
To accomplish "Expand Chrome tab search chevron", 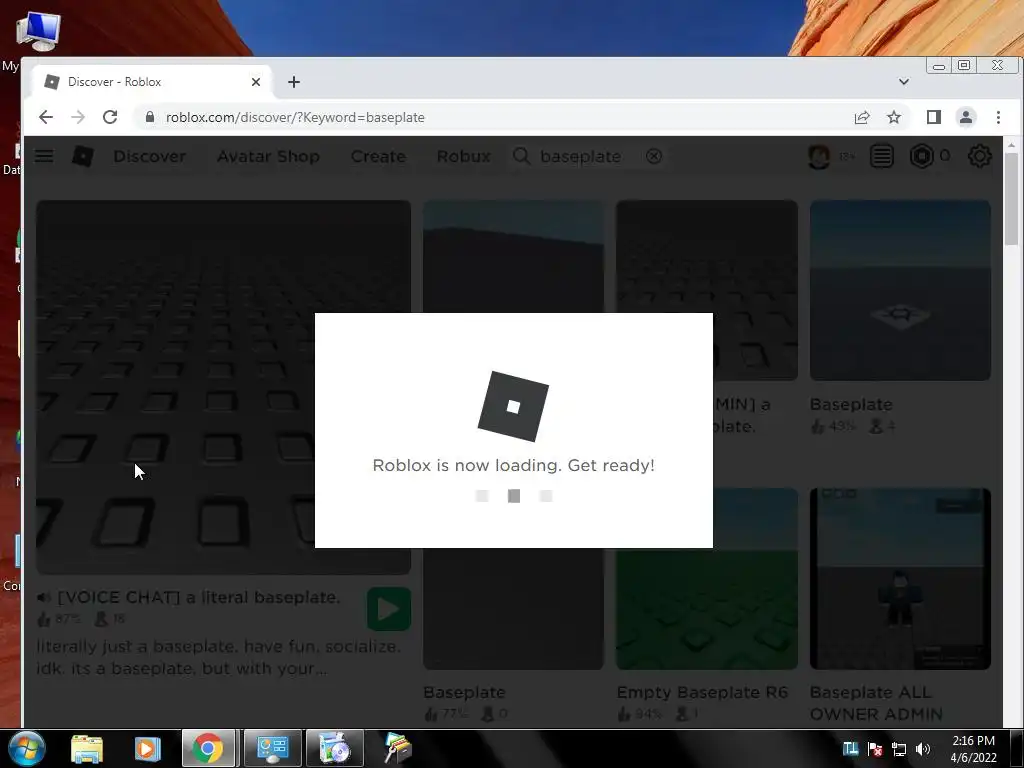I will tap(904, 82).
